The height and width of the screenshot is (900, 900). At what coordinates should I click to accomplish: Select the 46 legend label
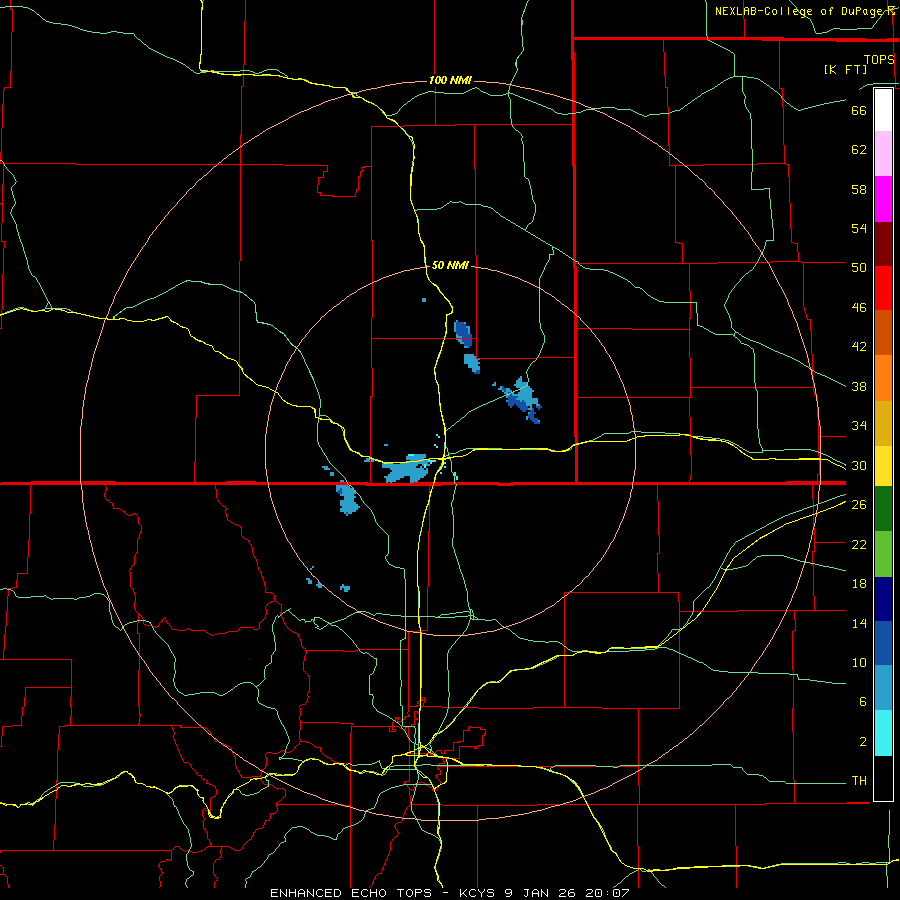click(859, 307)
